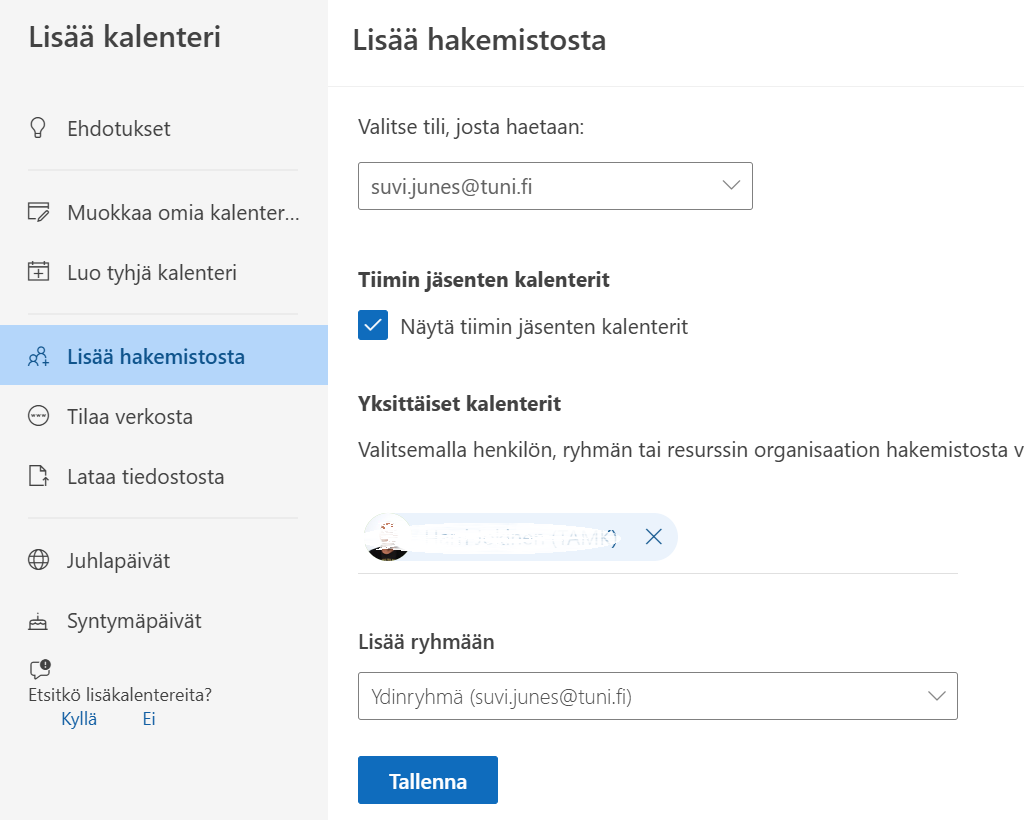This screenshot has width=1024, height=820.
Task: Open Syntymäpäivät calendar option
Action: 164,620
